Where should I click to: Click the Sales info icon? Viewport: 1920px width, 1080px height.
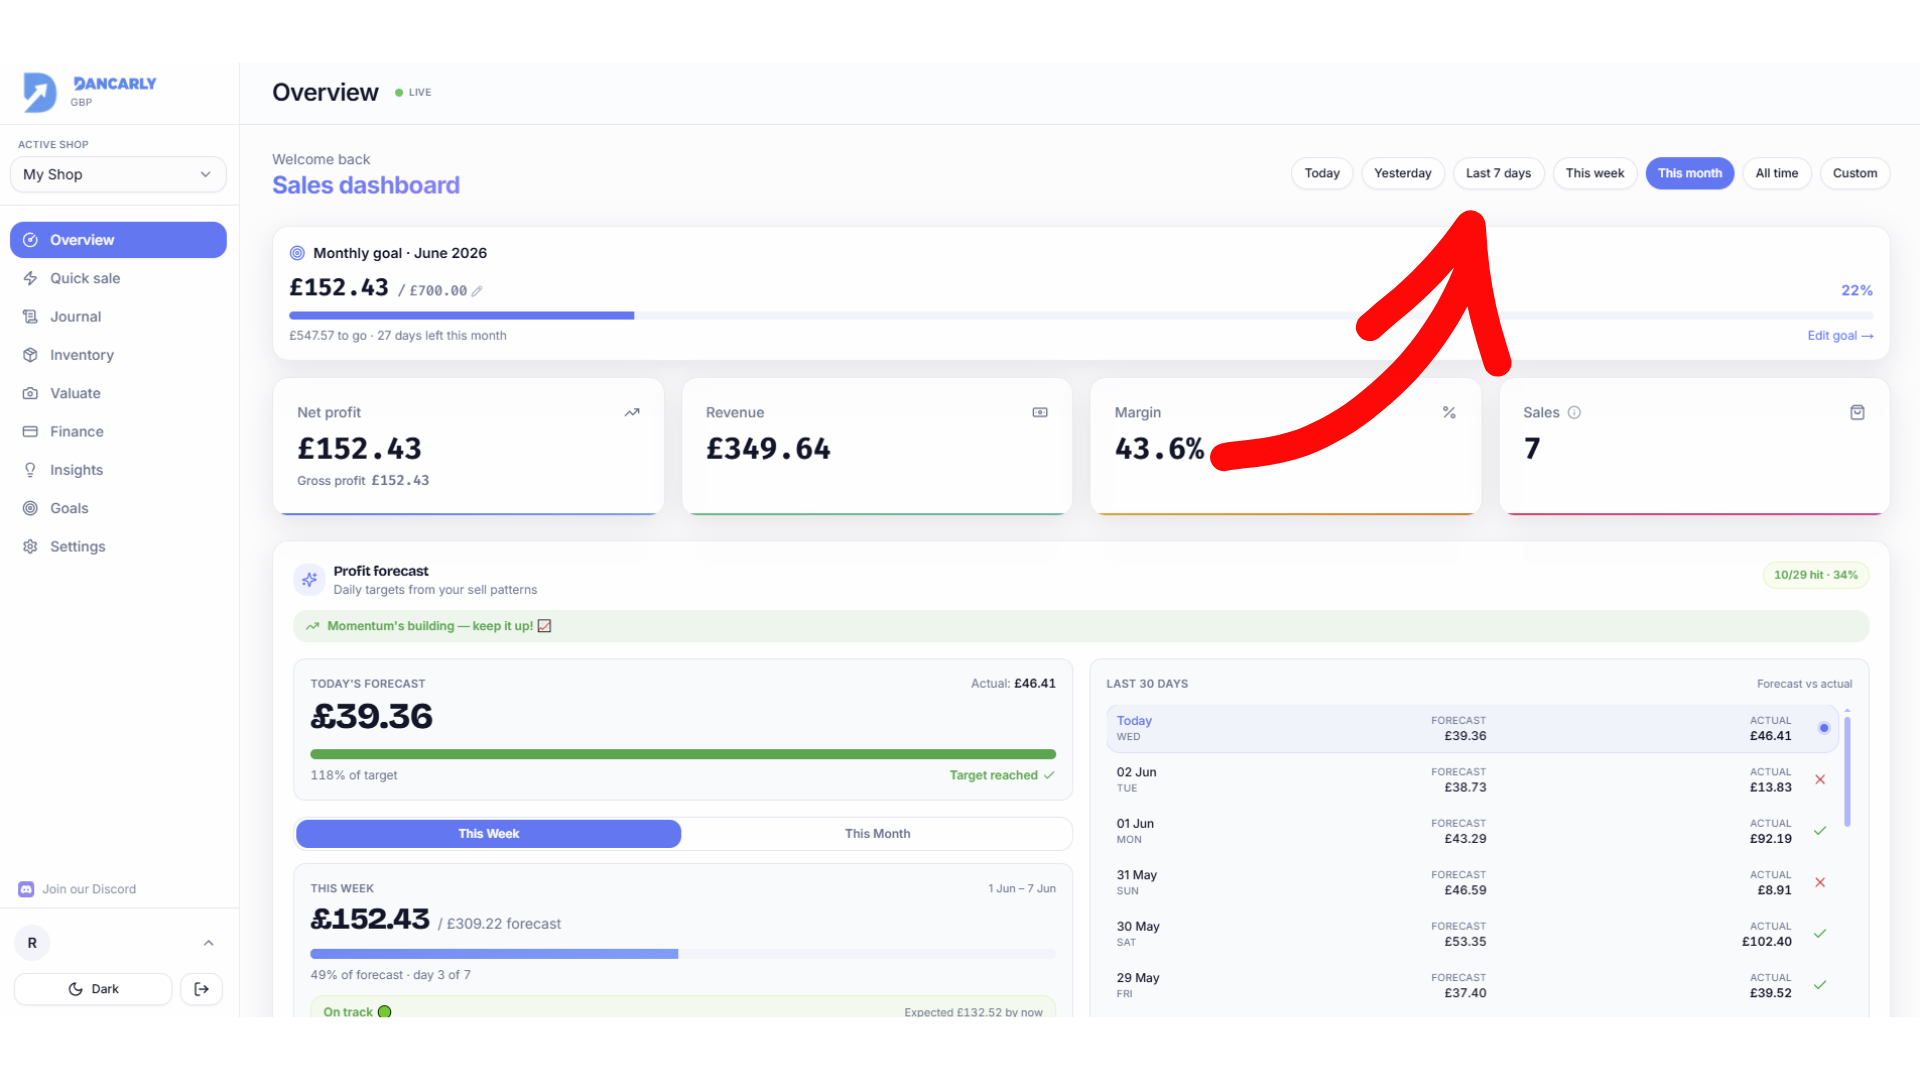pos(1574,412)
